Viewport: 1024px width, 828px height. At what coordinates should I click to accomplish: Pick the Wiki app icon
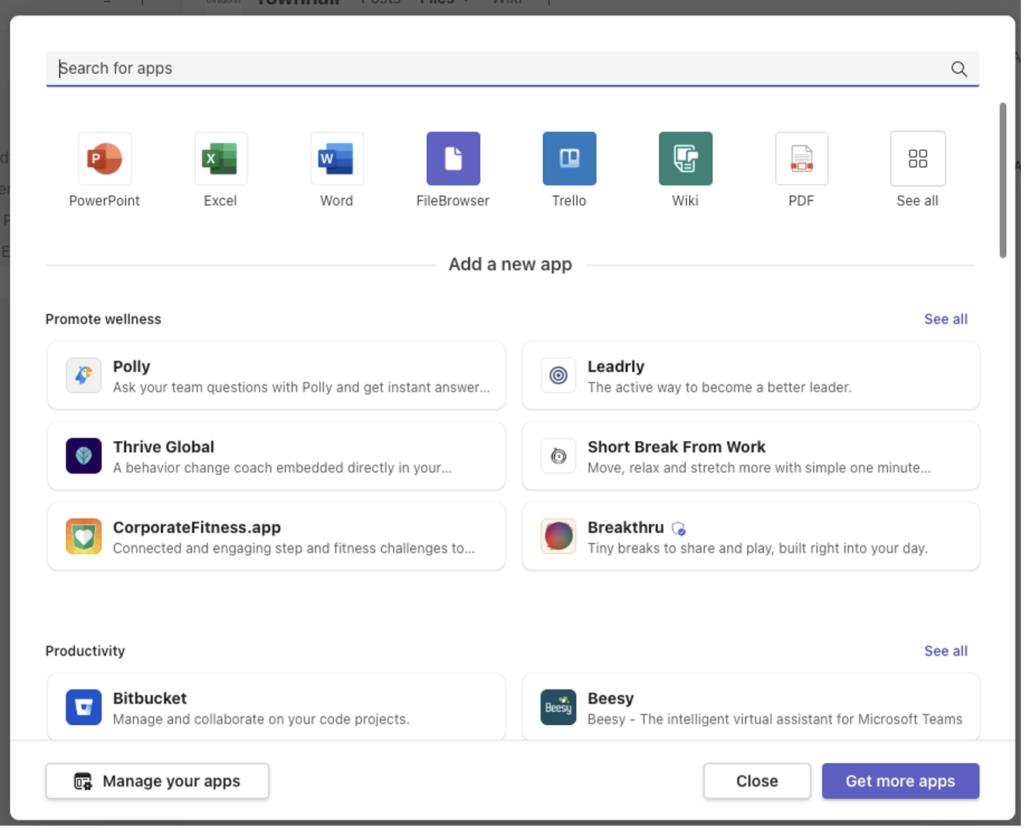(x=686, y=159)
